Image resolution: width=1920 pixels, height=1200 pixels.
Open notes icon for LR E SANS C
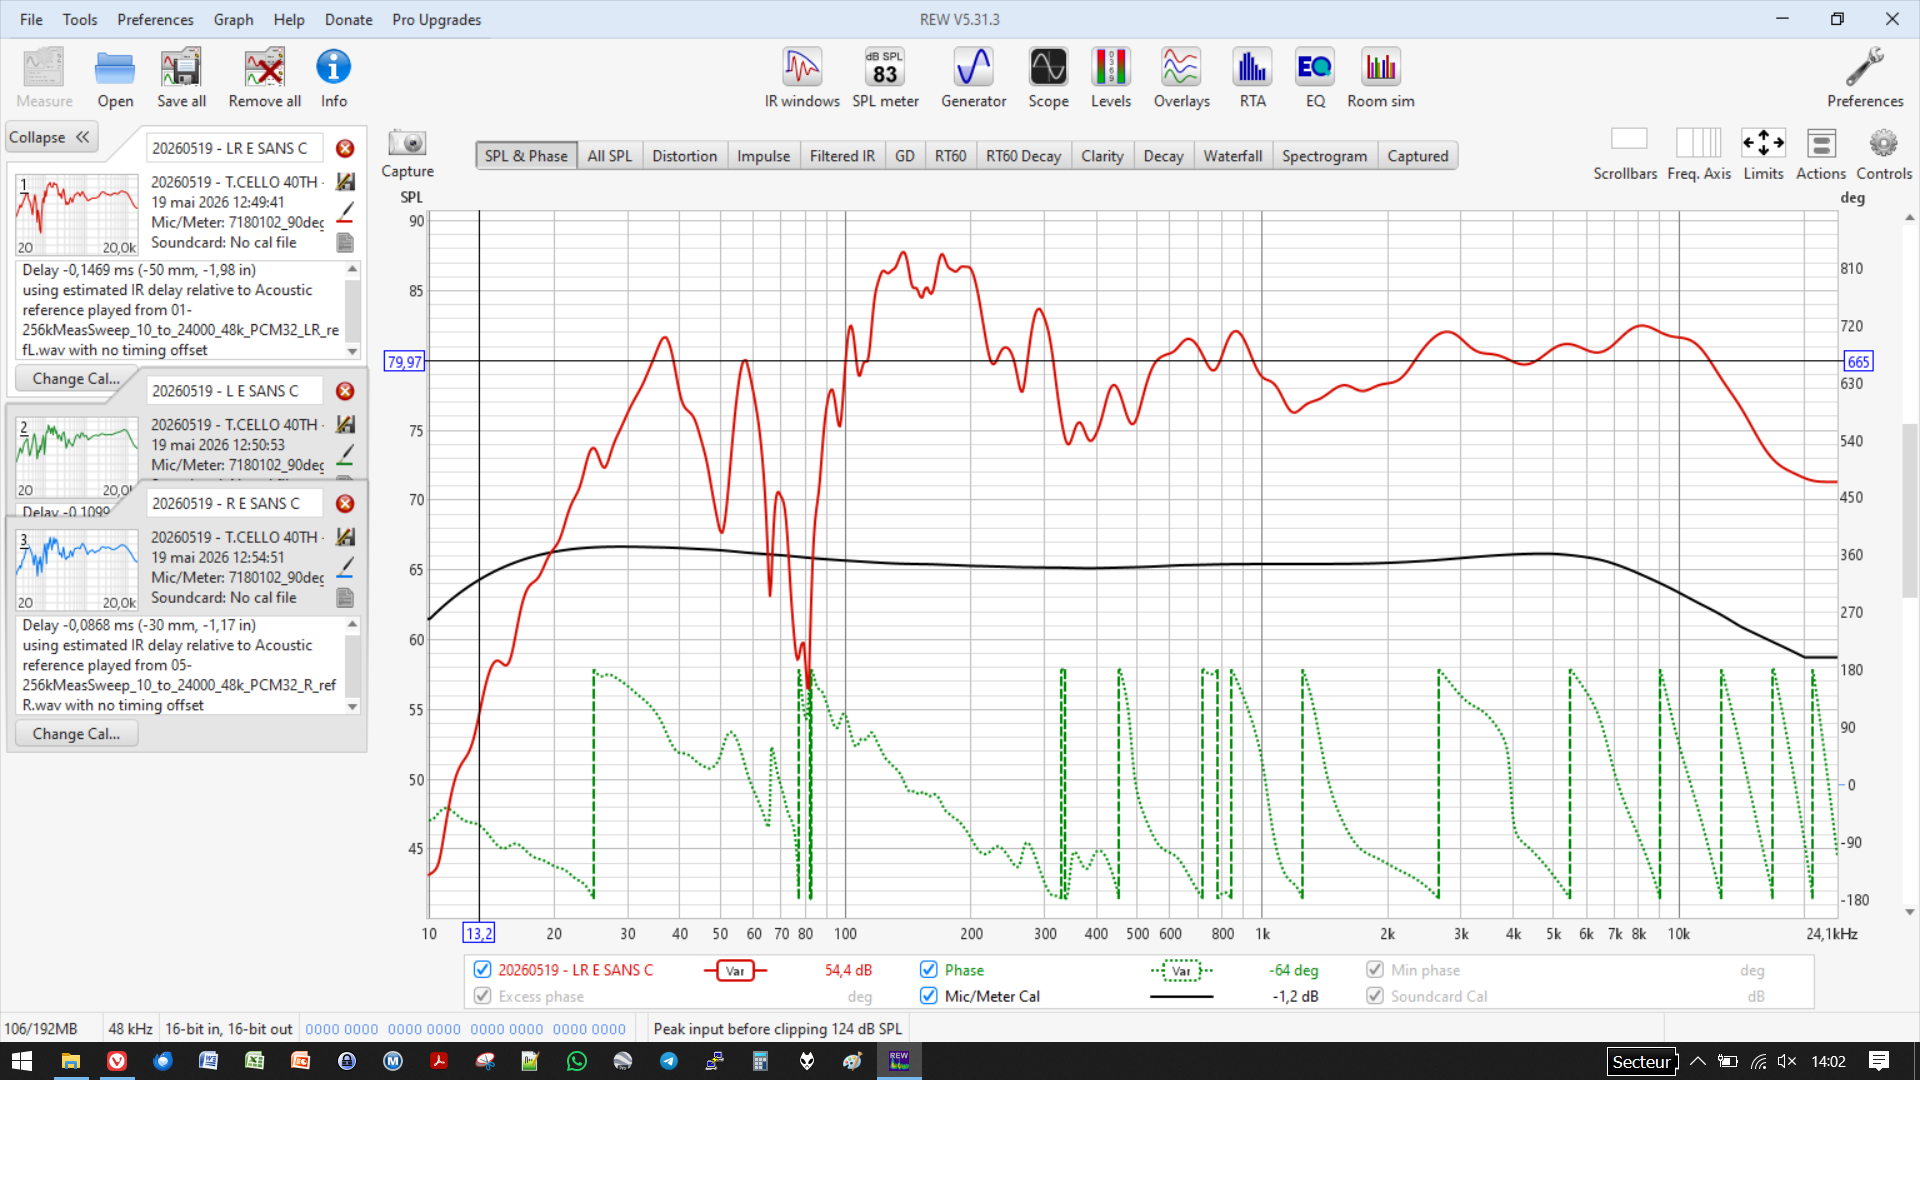click(x=345, y=242)
